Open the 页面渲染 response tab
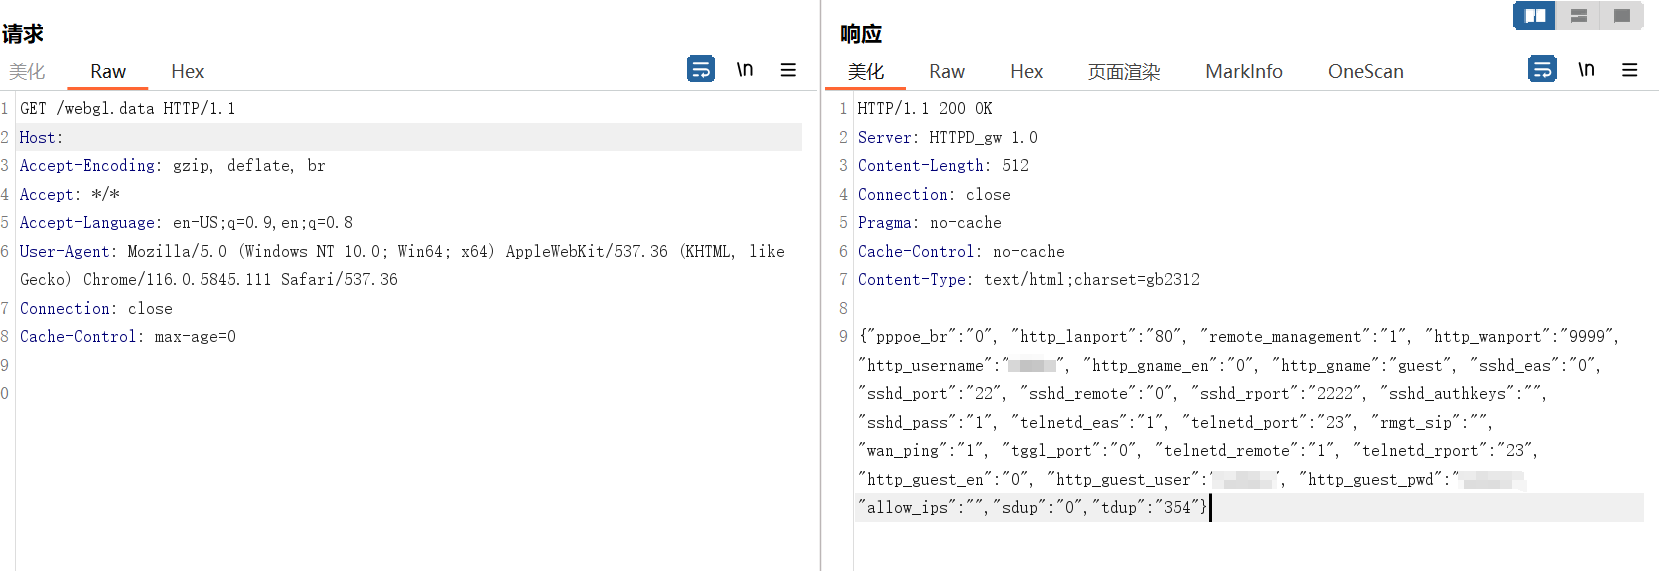Screen dimensions: 1659x571 coord(1124,71)
